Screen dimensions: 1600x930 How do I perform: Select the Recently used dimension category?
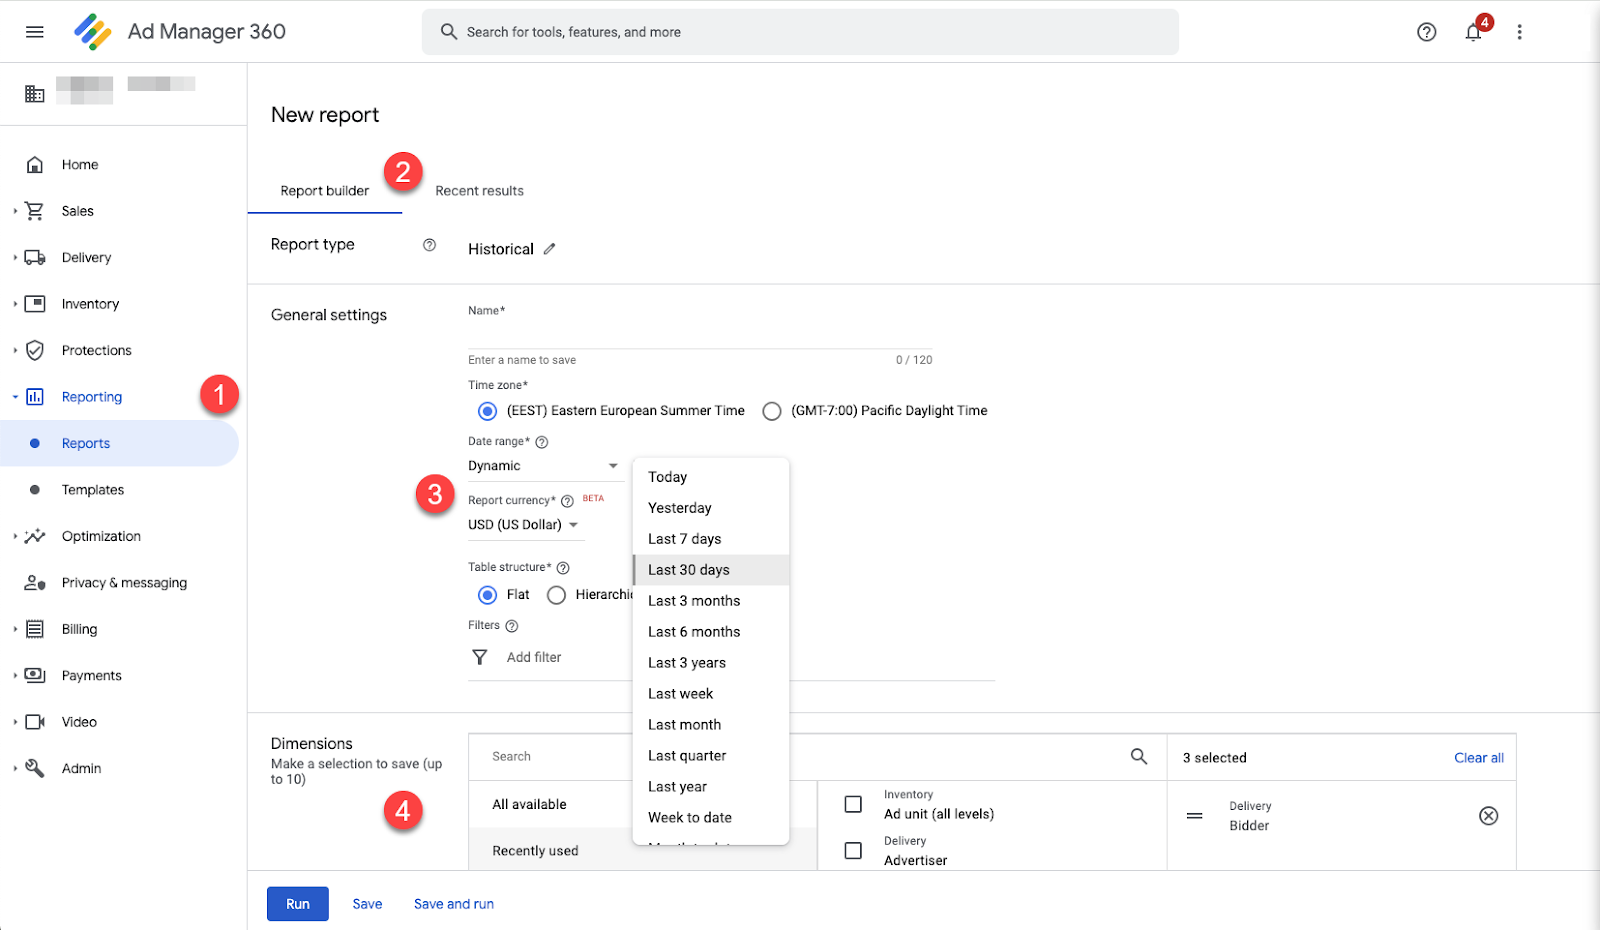[643, 851]
